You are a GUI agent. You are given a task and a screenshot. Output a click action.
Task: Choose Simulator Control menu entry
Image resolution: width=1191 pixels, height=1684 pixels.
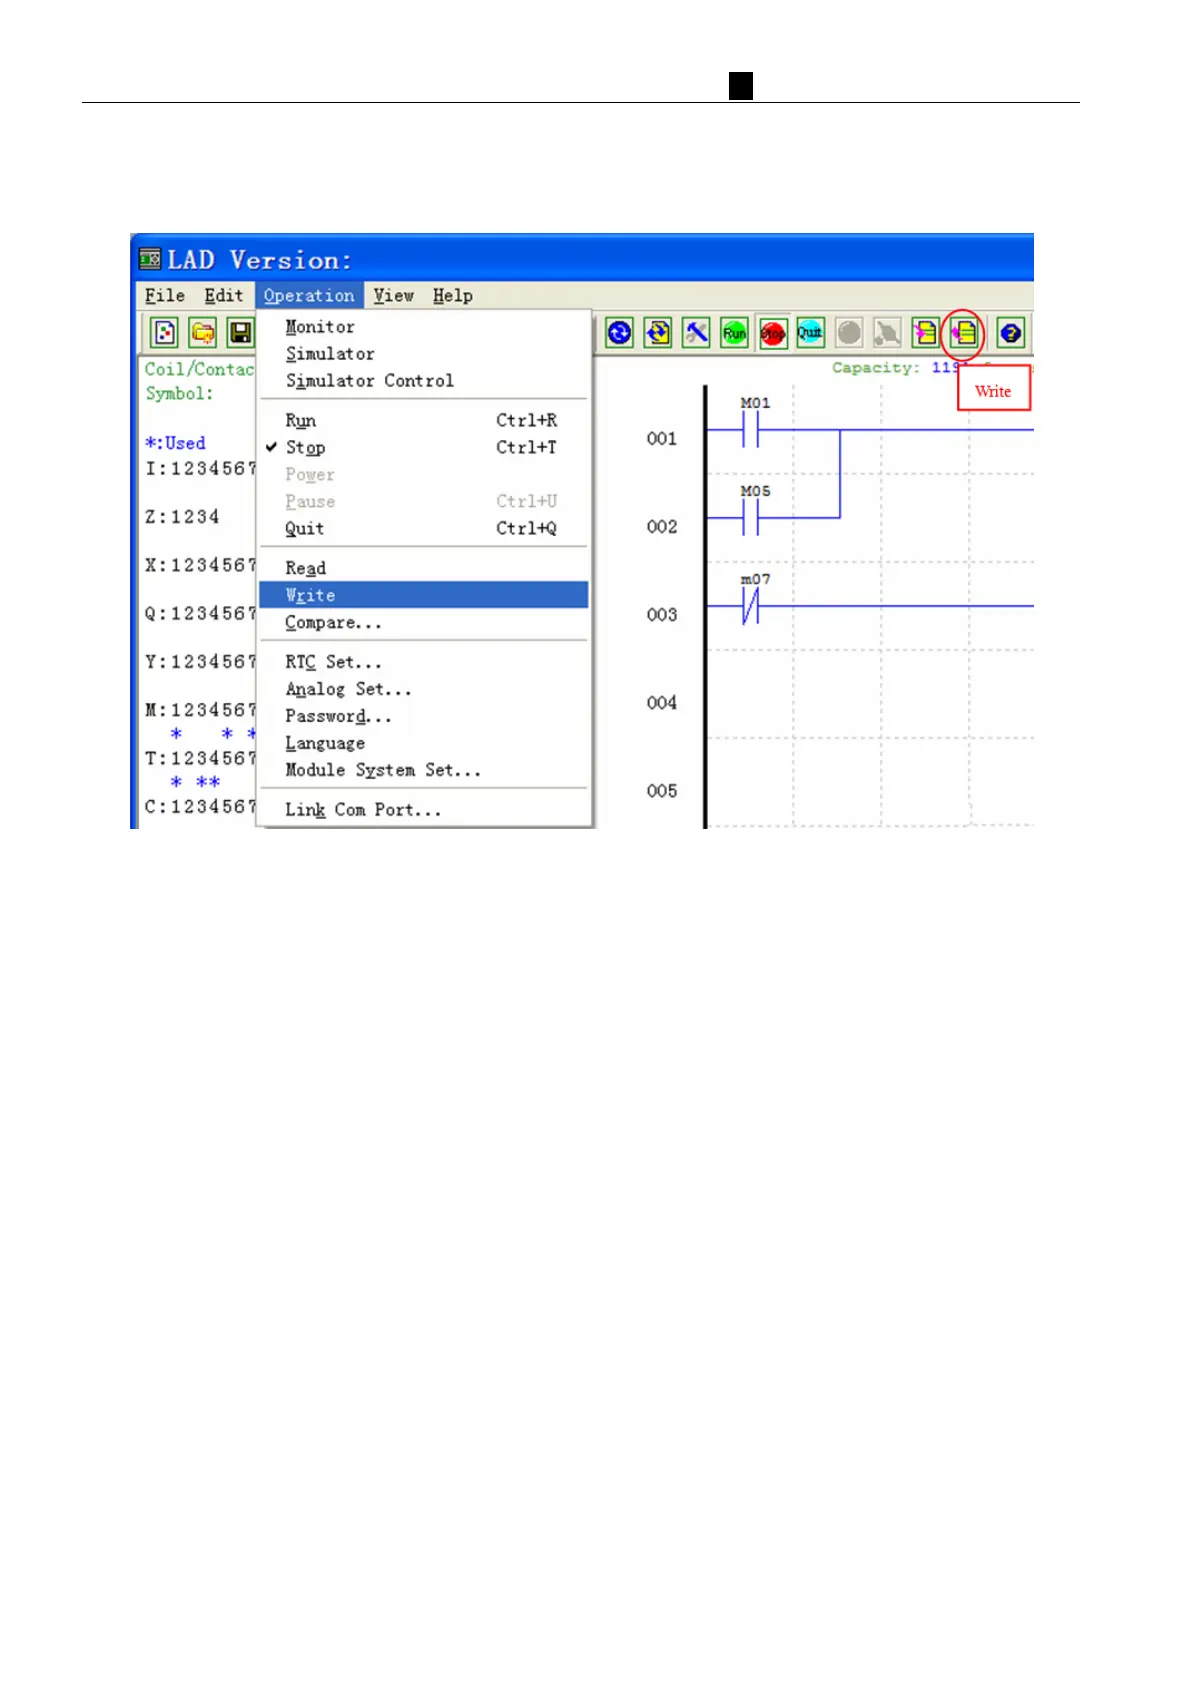[x=423, y=381]
